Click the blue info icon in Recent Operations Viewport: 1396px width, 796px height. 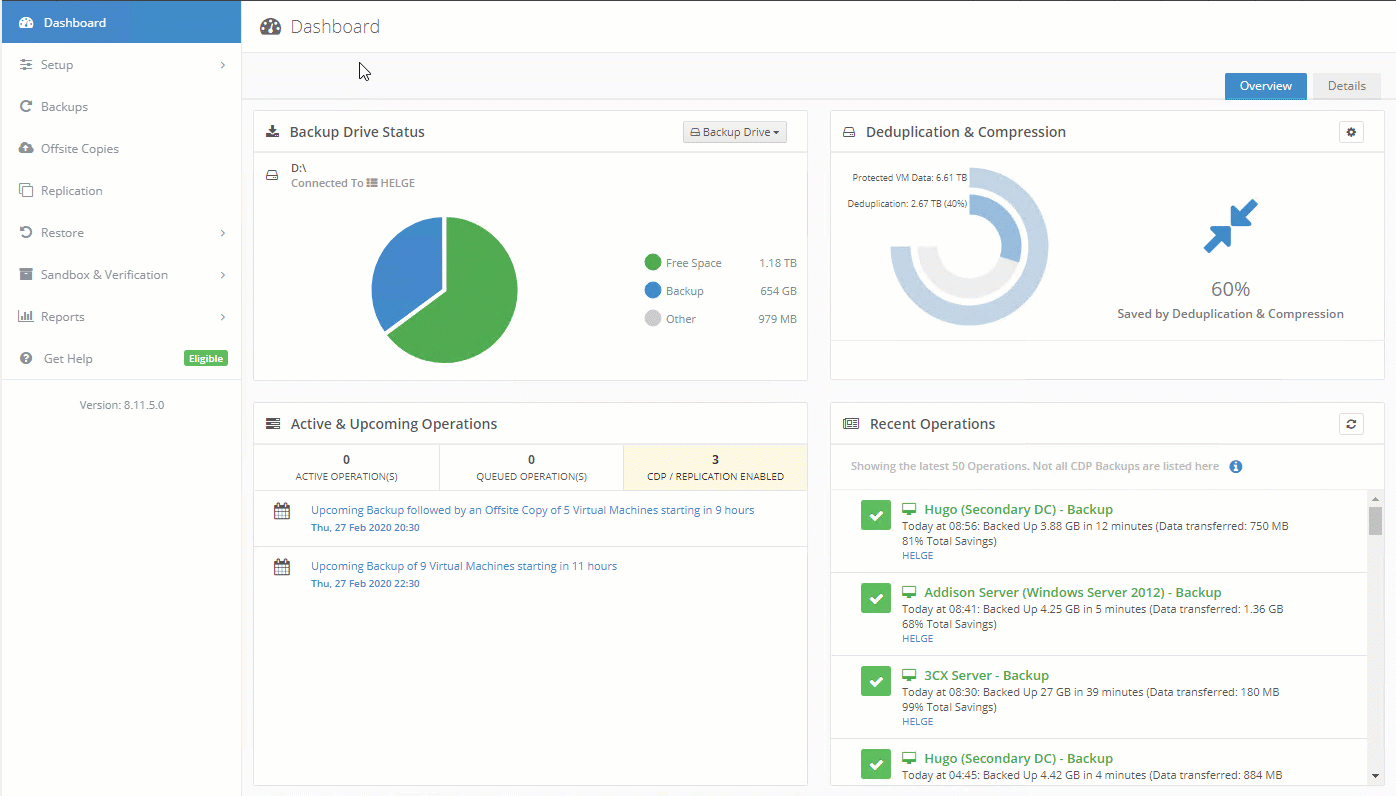(1236, 467)
